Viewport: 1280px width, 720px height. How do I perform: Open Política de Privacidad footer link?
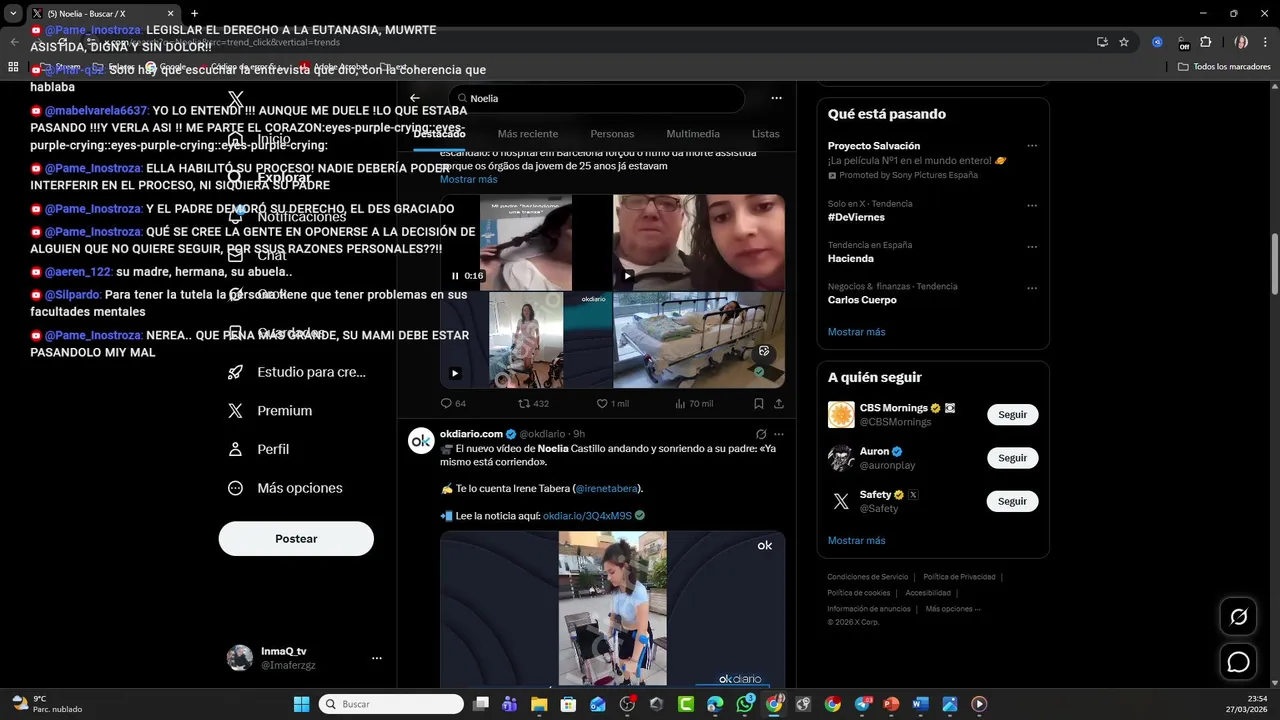(x=959, y=577)
